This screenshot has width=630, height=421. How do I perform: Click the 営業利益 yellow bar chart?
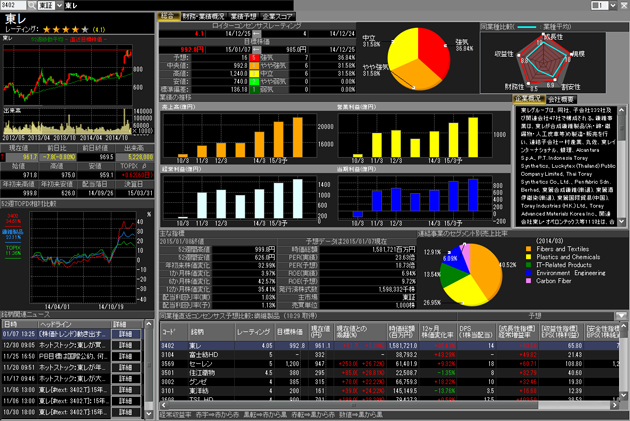415,136
